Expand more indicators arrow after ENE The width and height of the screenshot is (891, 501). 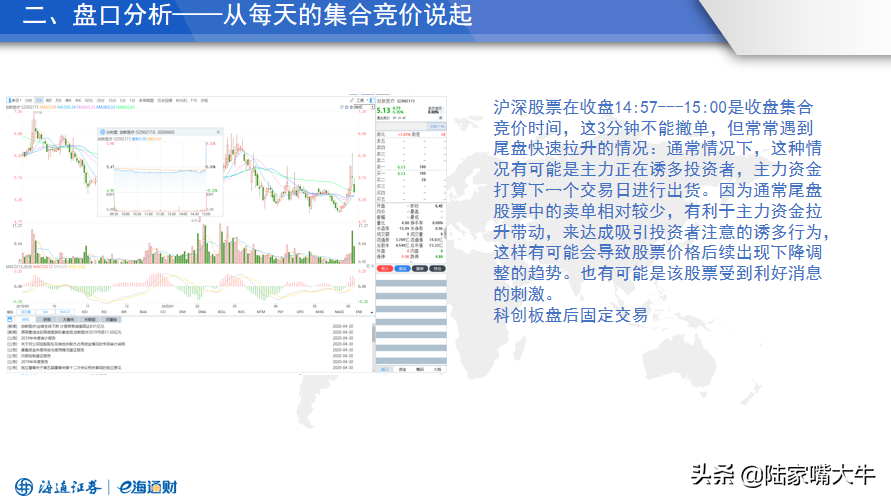coord(372,312)
